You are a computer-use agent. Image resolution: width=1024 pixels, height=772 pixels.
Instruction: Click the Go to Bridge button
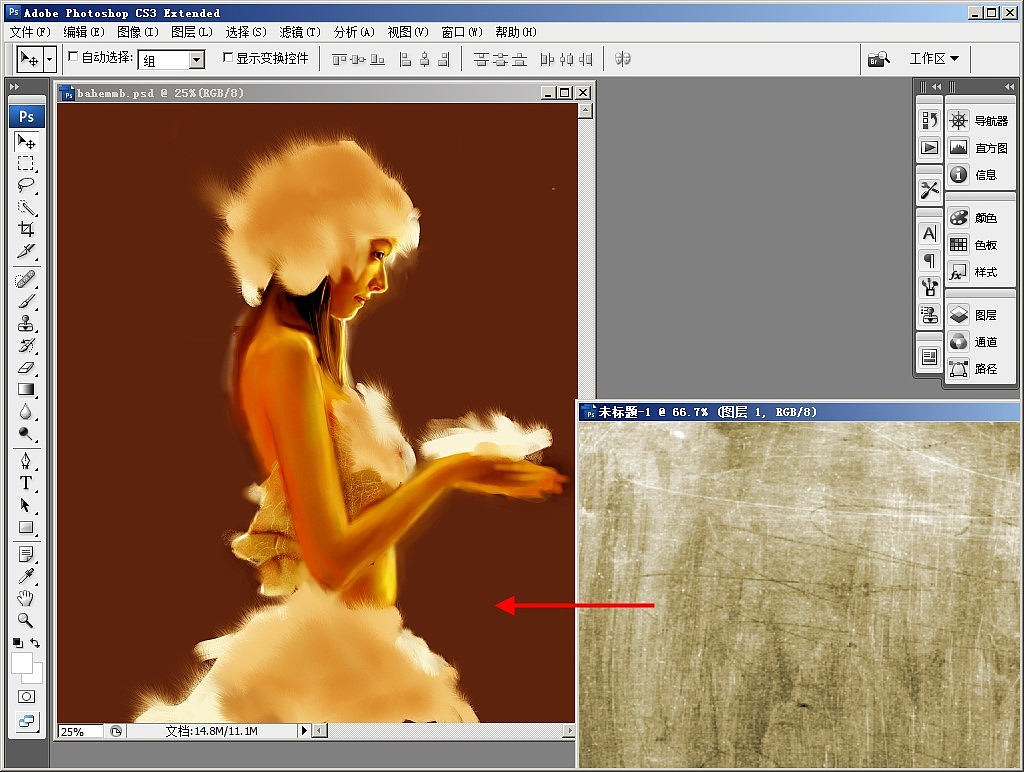click(x=879, y=59)
